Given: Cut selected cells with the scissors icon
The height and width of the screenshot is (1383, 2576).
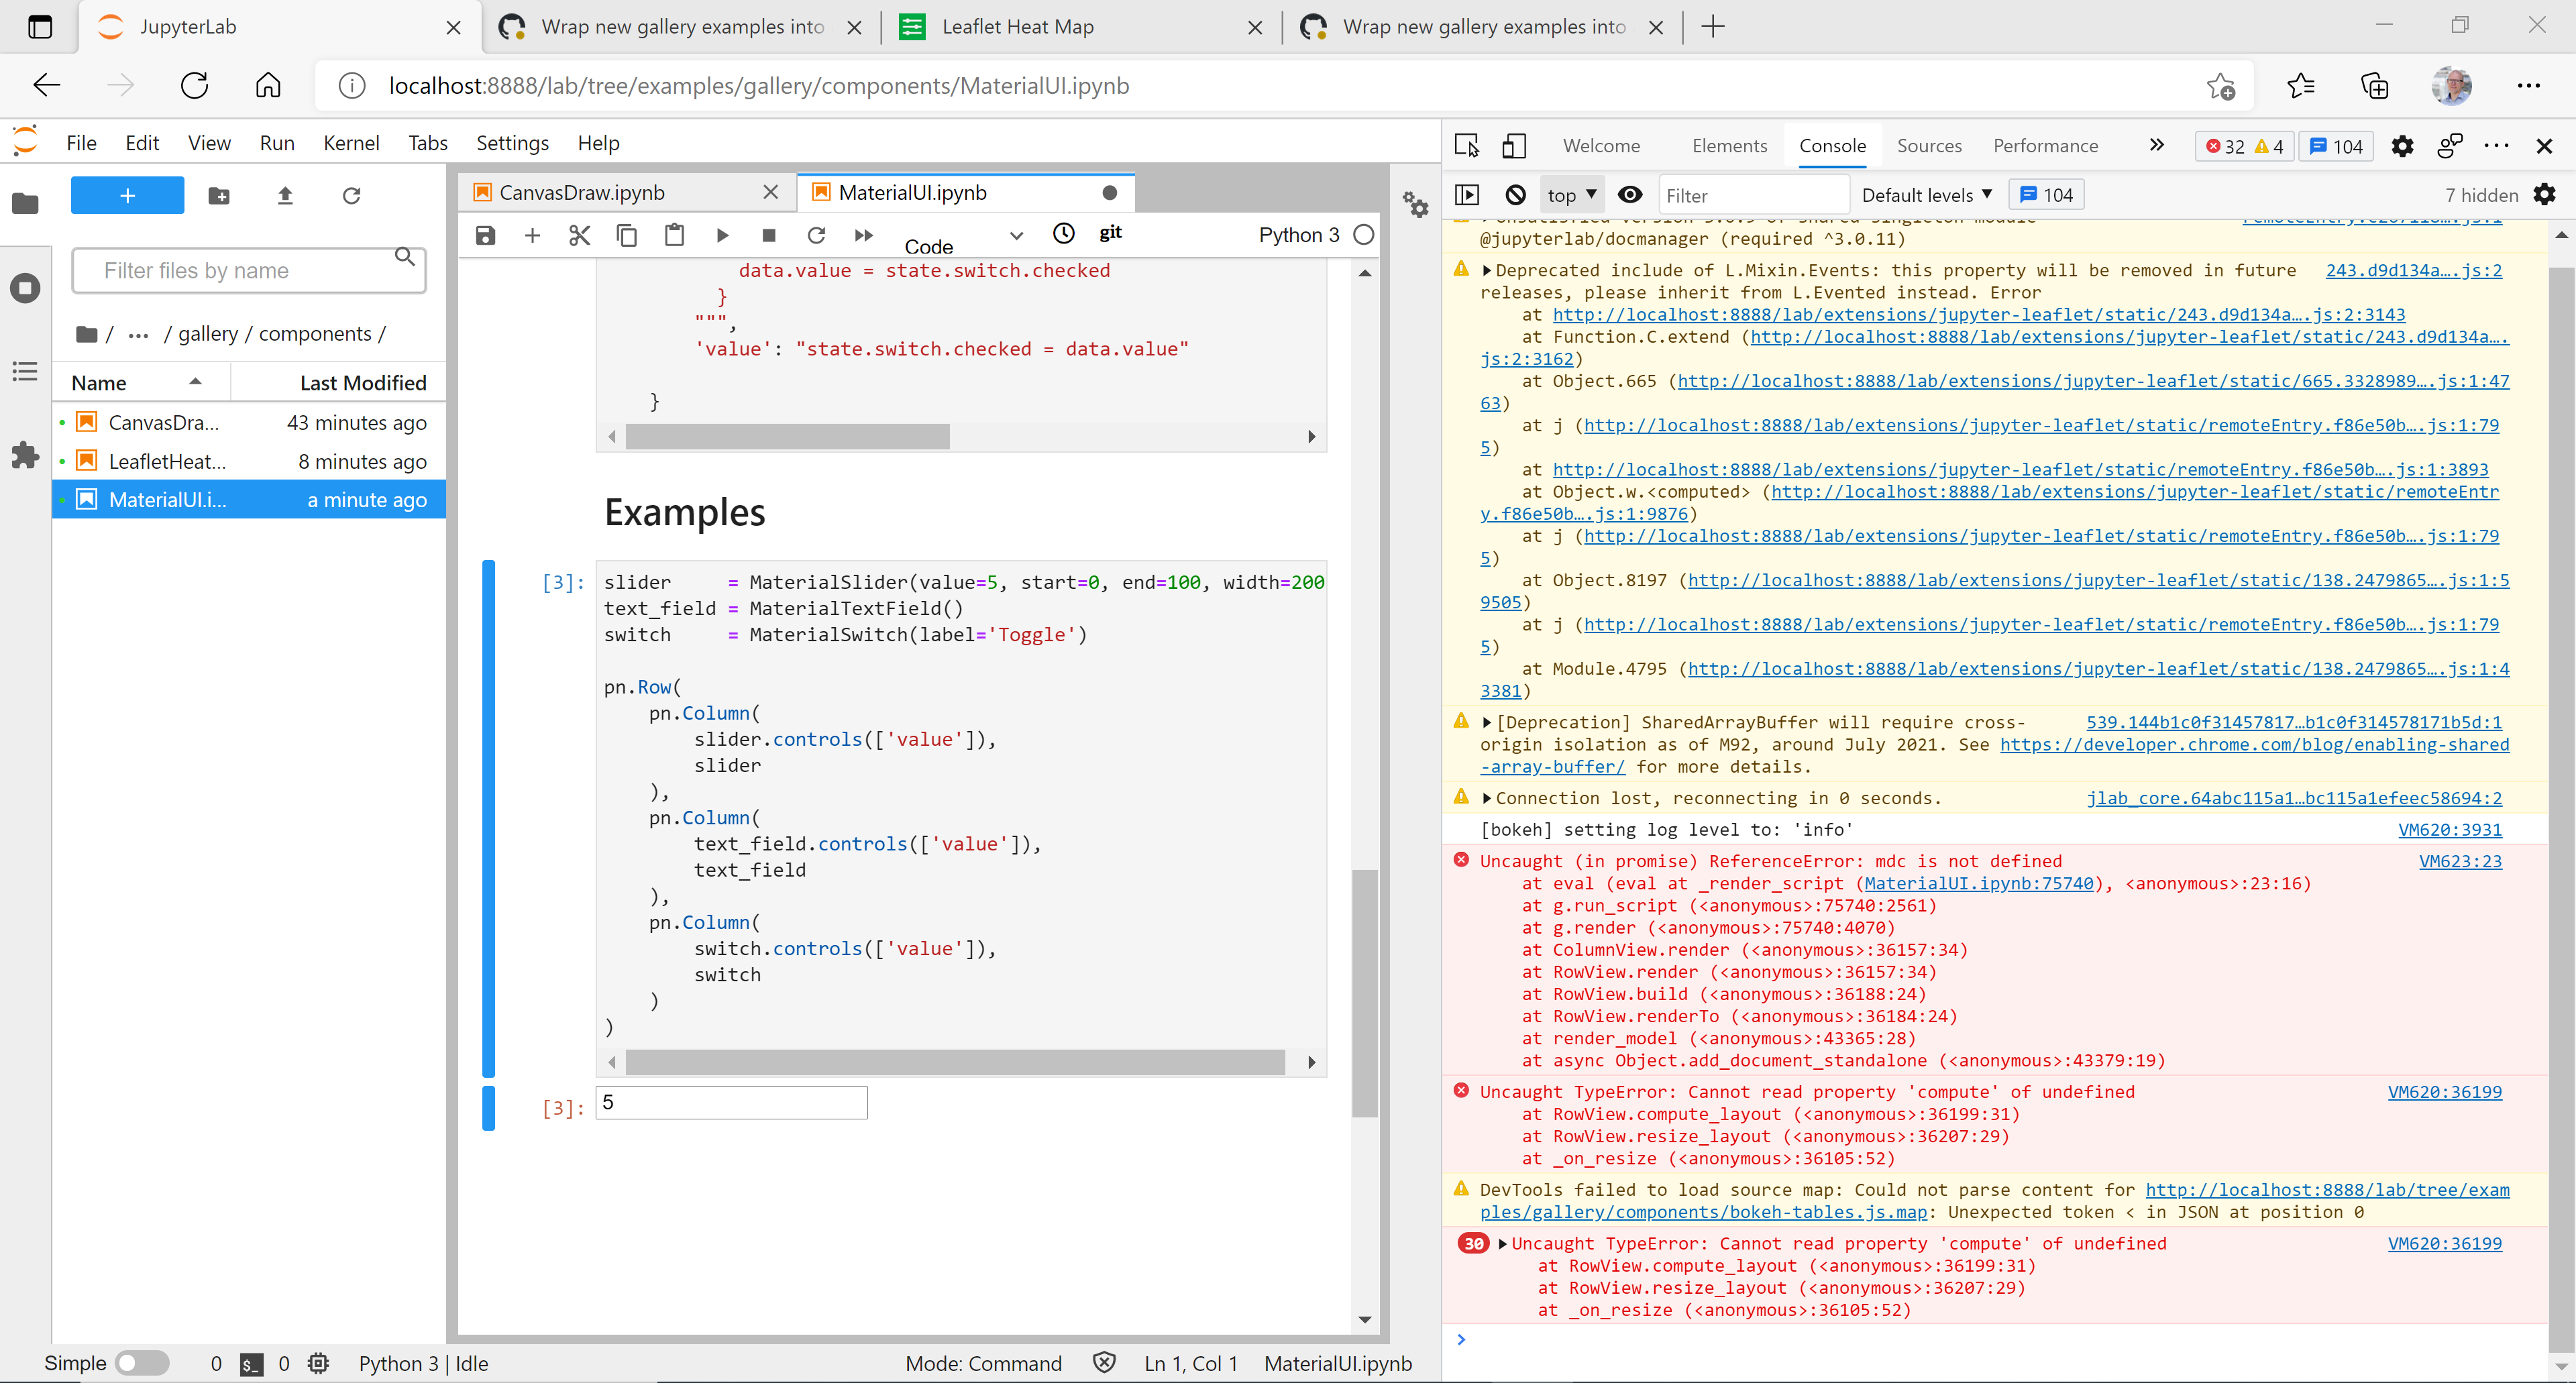Looking at the screenshot, I should [x=579, y=235].
